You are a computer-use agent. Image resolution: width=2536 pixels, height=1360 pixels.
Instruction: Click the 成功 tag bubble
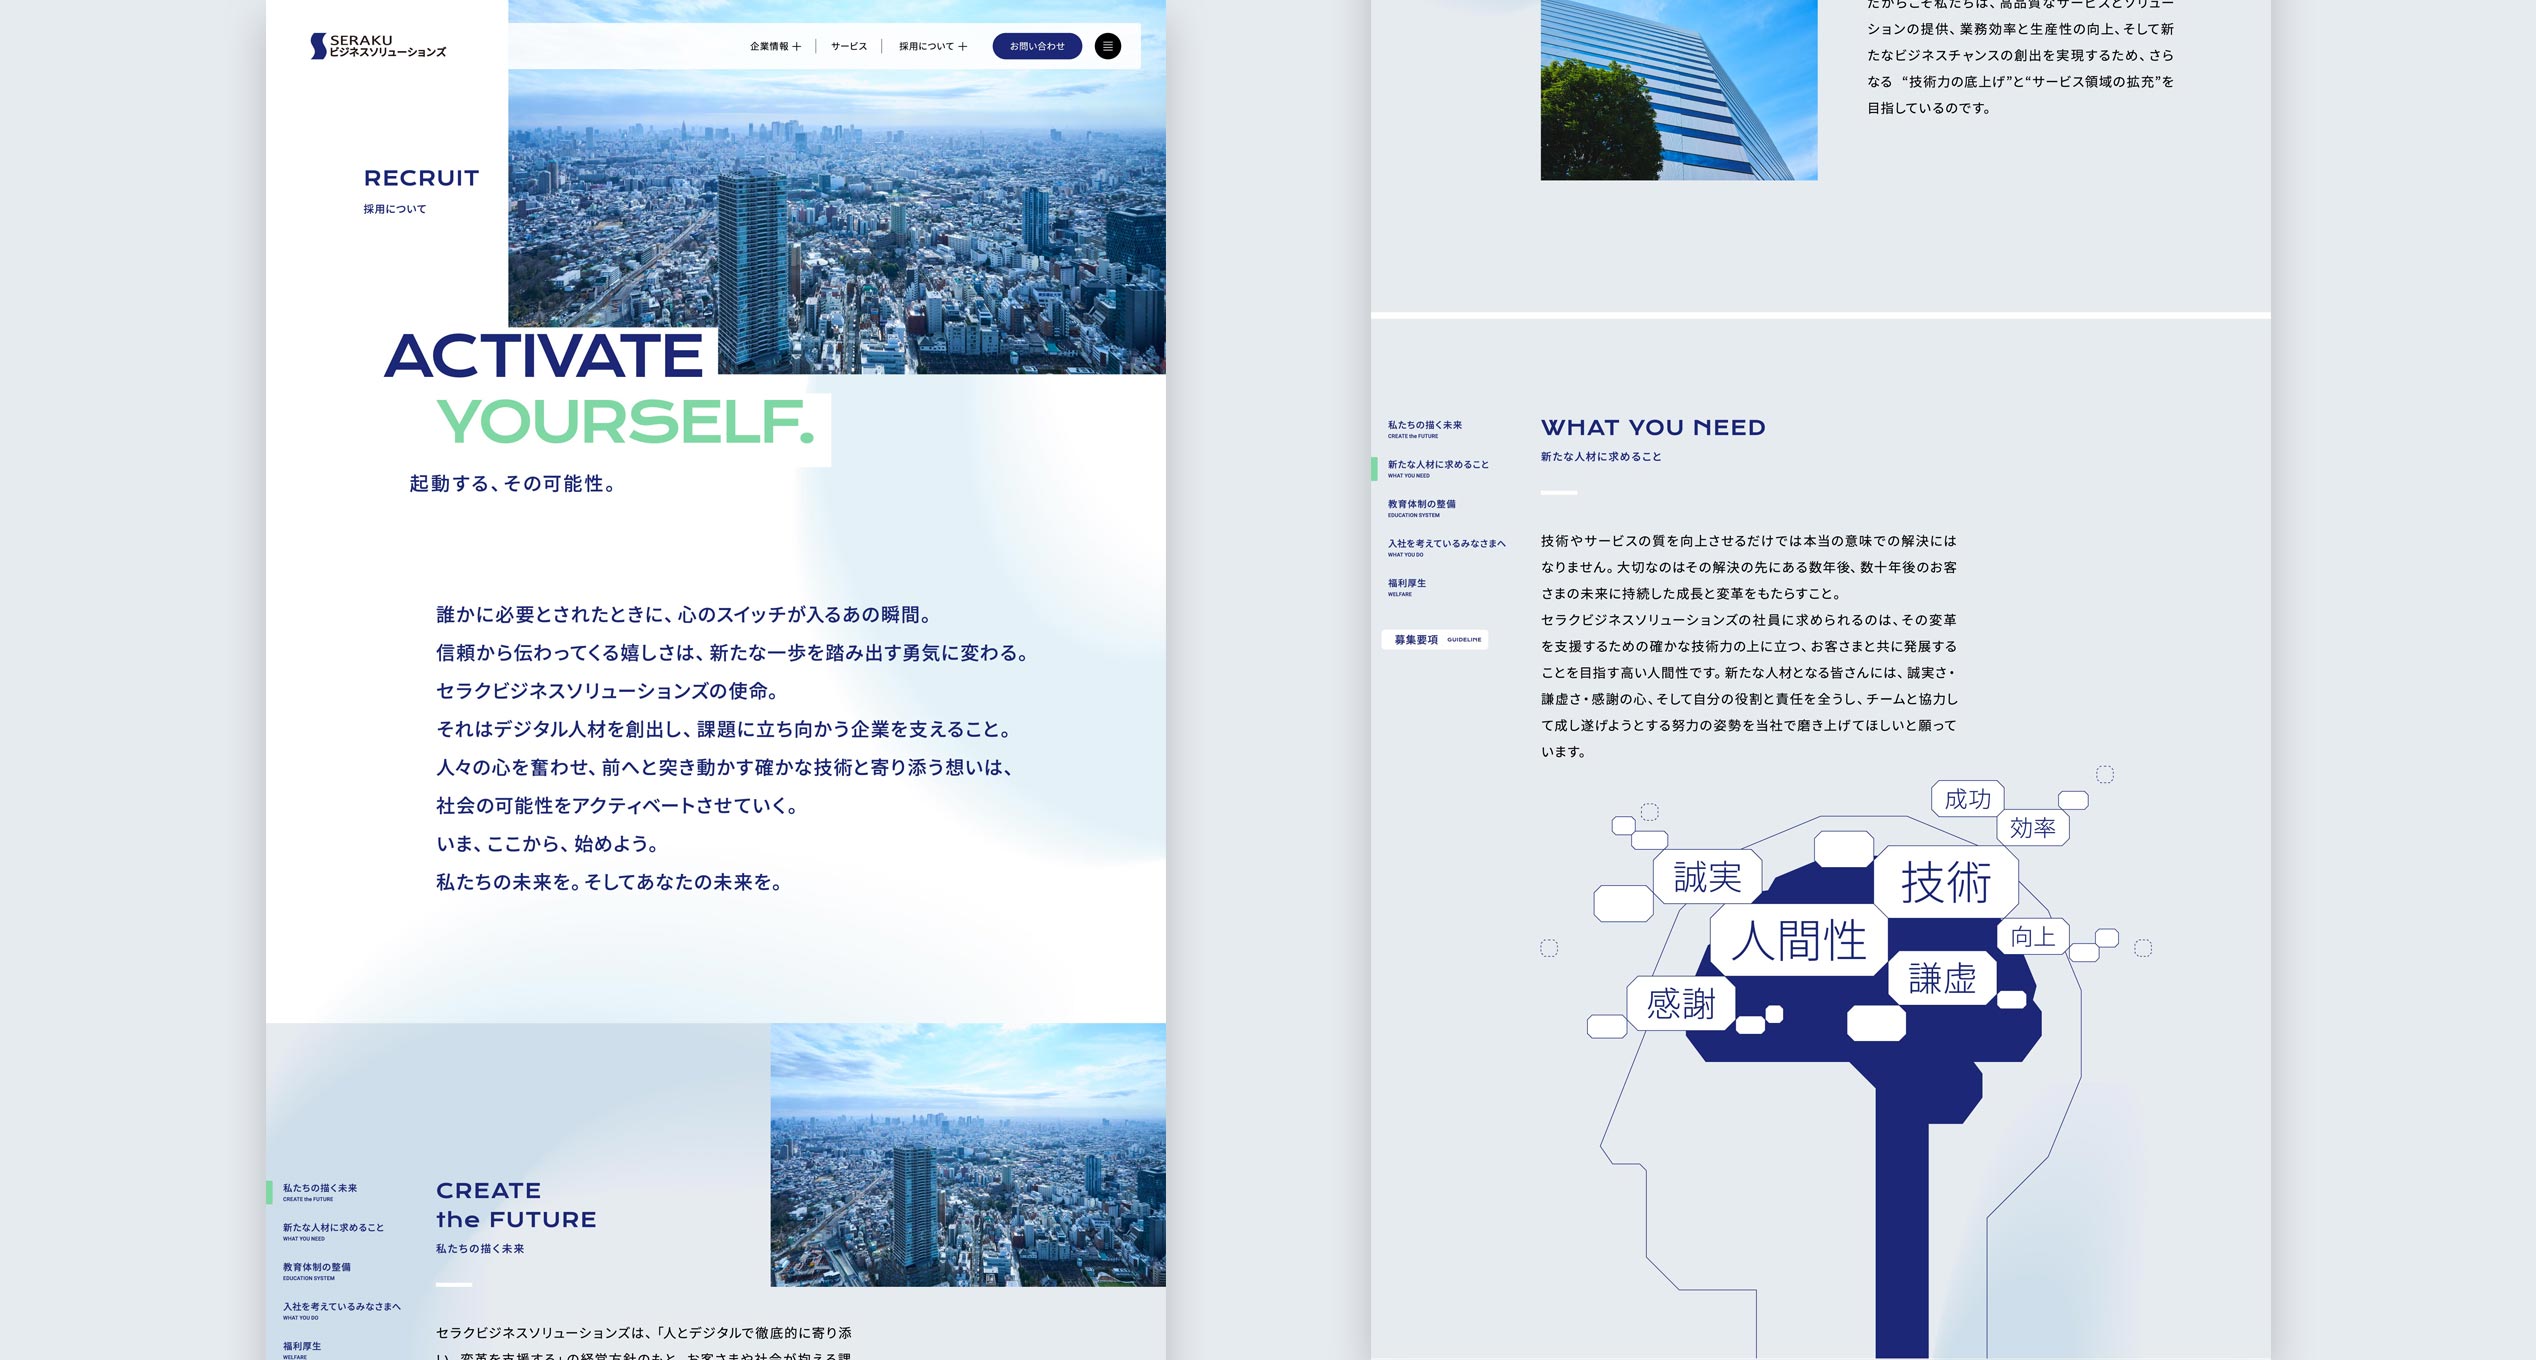pos(1967,799)
